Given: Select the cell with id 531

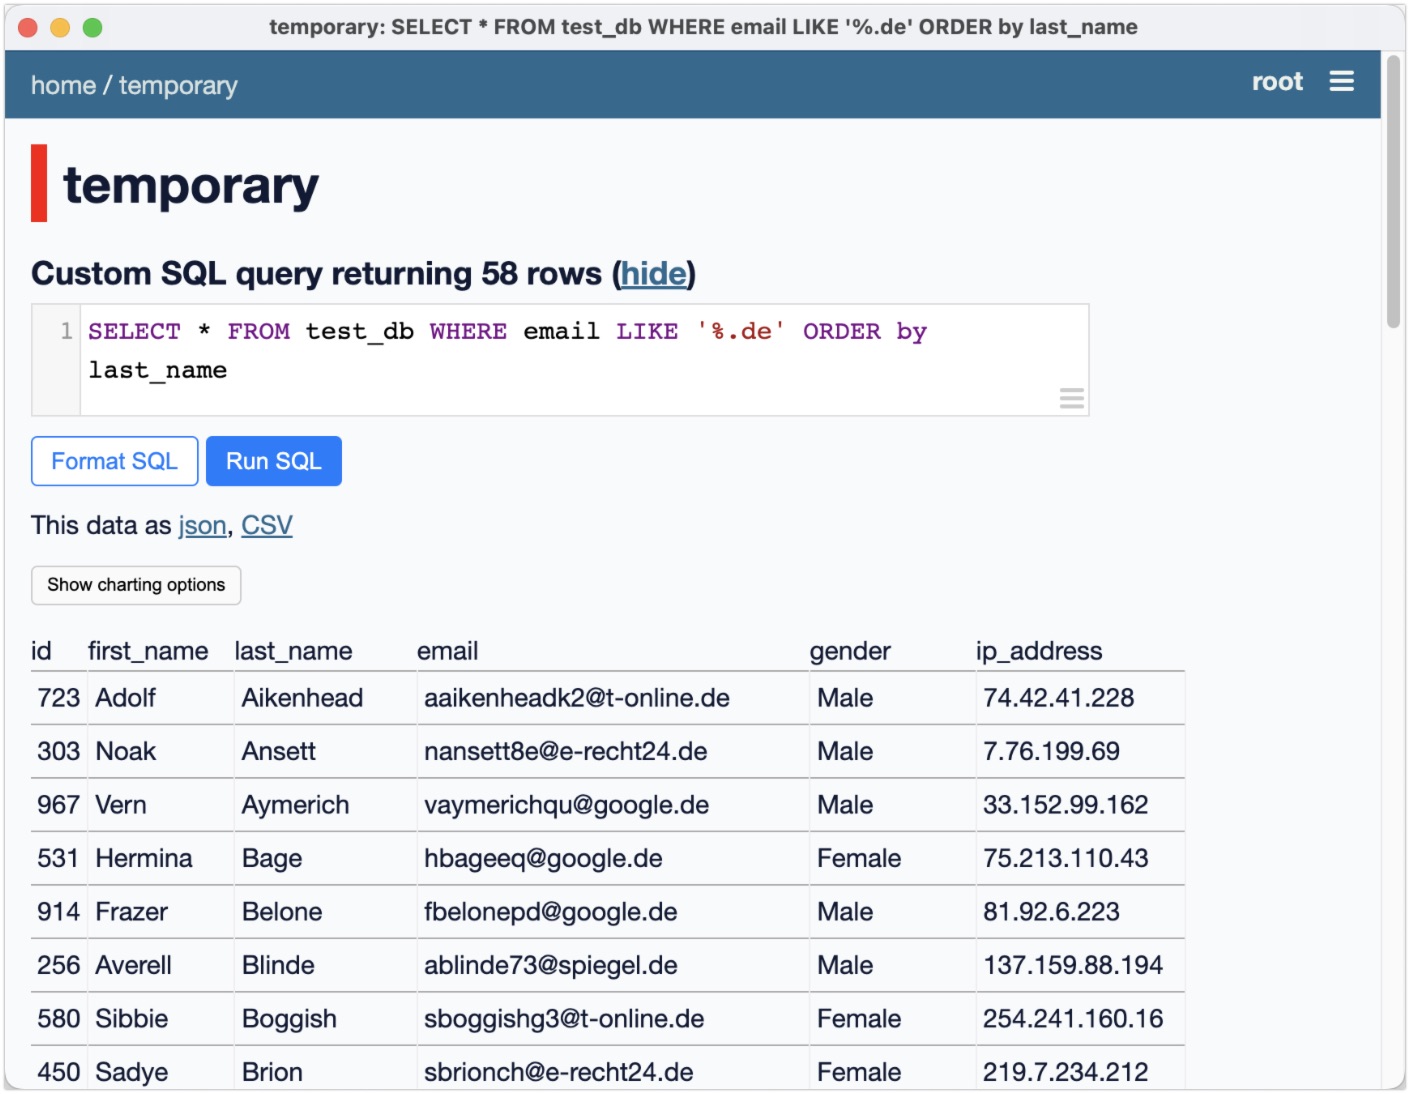Looking at the screenshot, I should (59, 858).
